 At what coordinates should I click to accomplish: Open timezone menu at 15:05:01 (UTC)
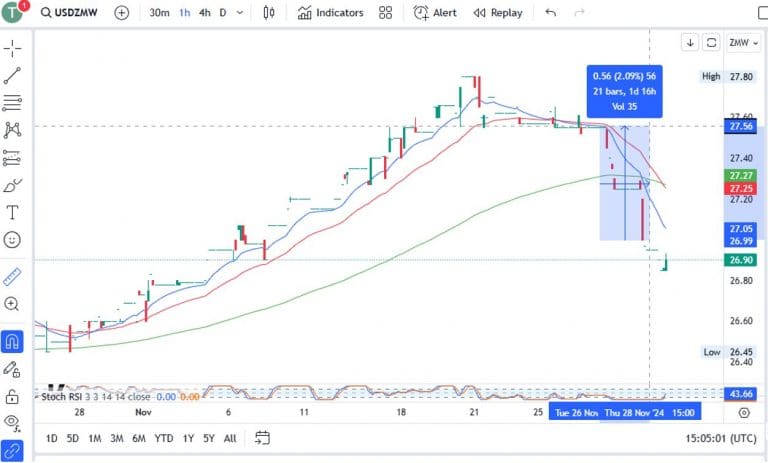point(720,438)
